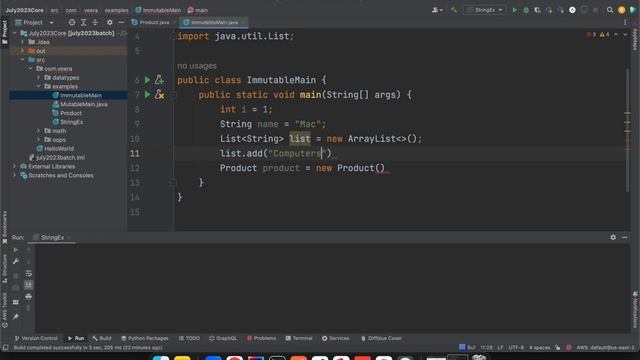Switch to the ImmutableMain.java editor tab
Screen dimensions: 640x360
click(x=214, y=22)
